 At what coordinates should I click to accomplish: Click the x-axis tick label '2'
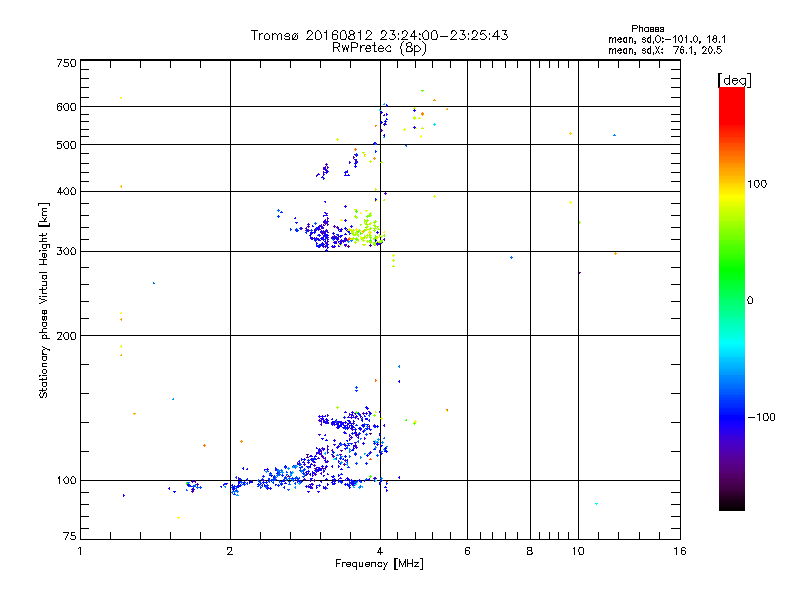coord(230,551)
